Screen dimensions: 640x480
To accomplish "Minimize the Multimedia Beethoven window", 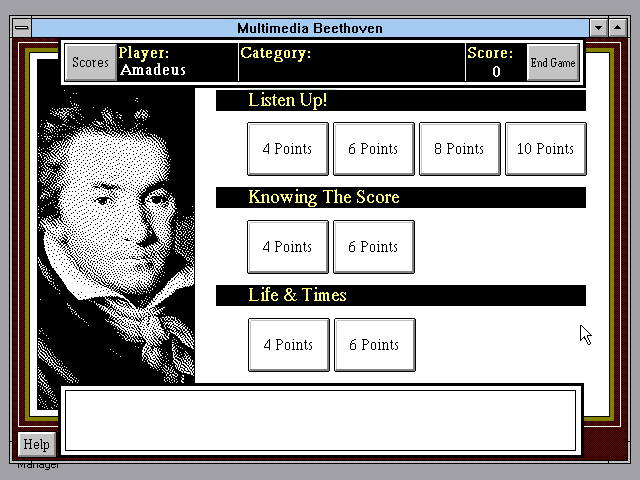I will point(599,28).
